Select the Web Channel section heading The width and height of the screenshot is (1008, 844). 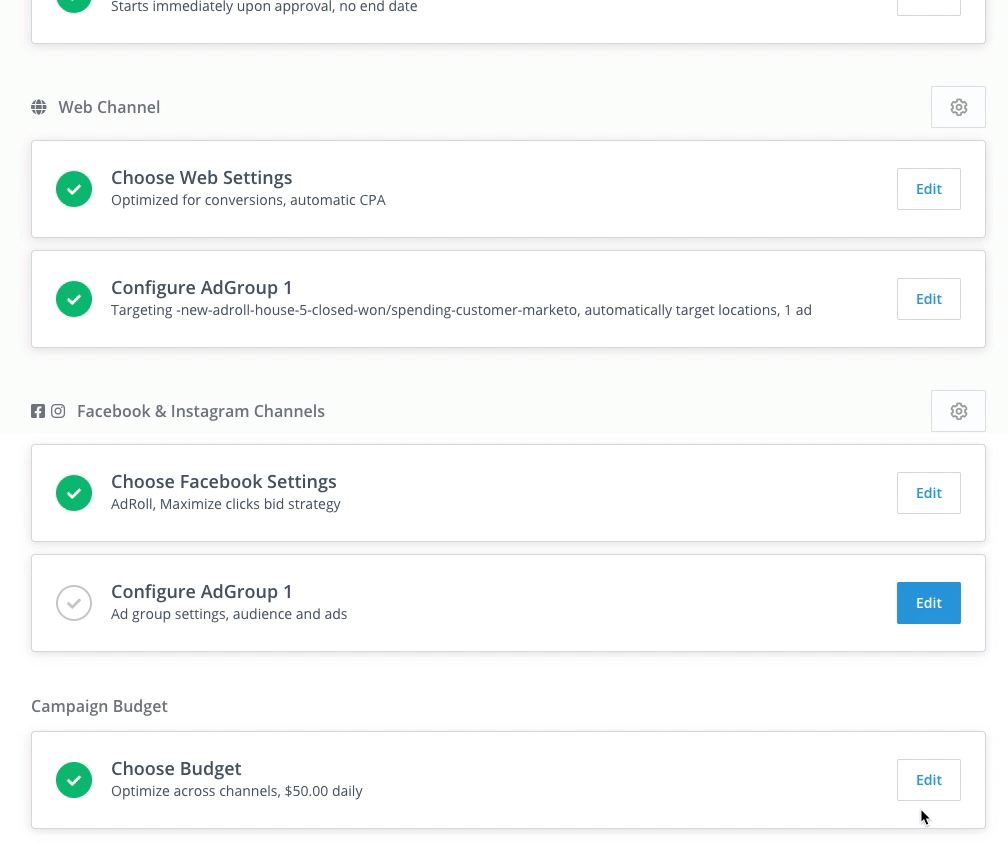coord(109,107)
